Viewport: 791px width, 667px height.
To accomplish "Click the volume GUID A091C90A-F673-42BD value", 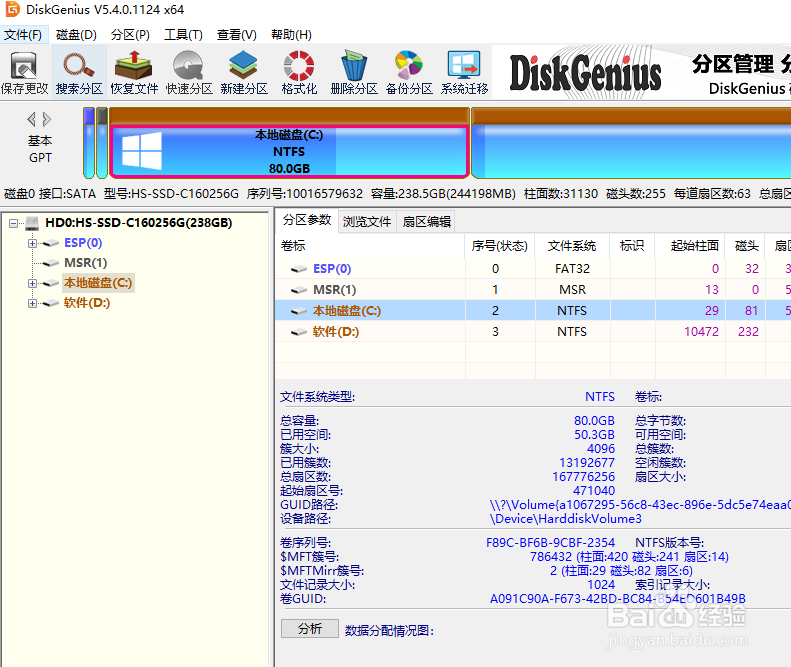I will click(x=617, y=599).
